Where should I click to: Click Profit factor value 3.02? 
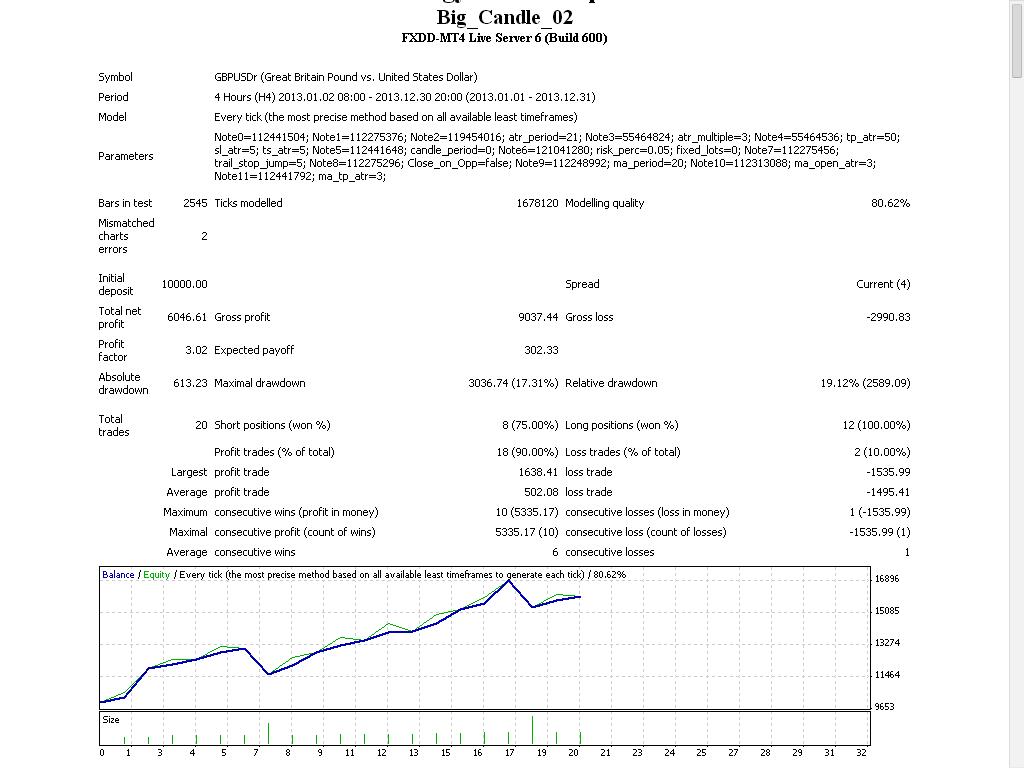click(x=196, y=351)
